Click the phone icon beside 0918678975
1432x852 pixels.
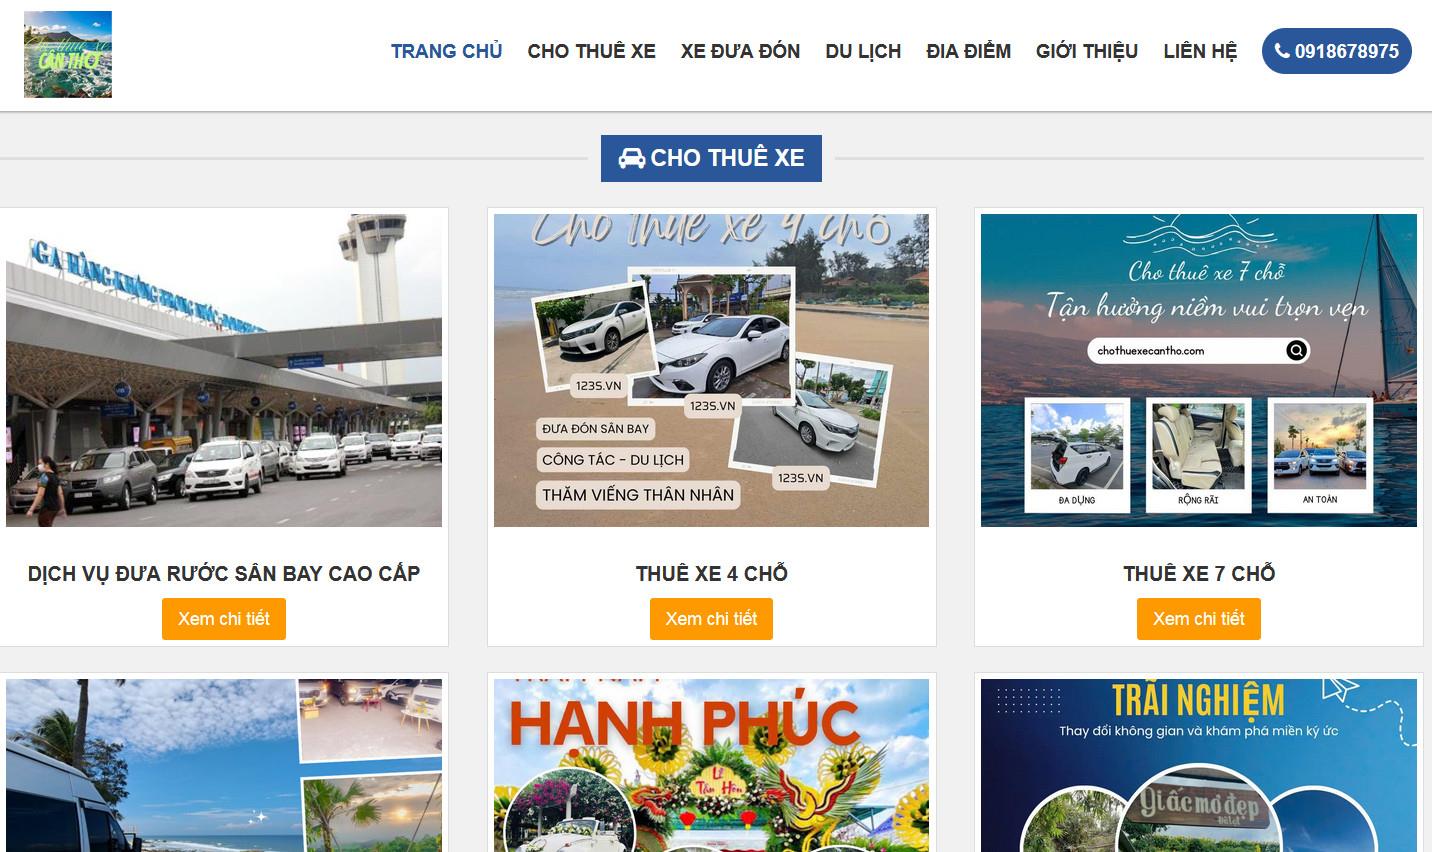[1282, 51]
